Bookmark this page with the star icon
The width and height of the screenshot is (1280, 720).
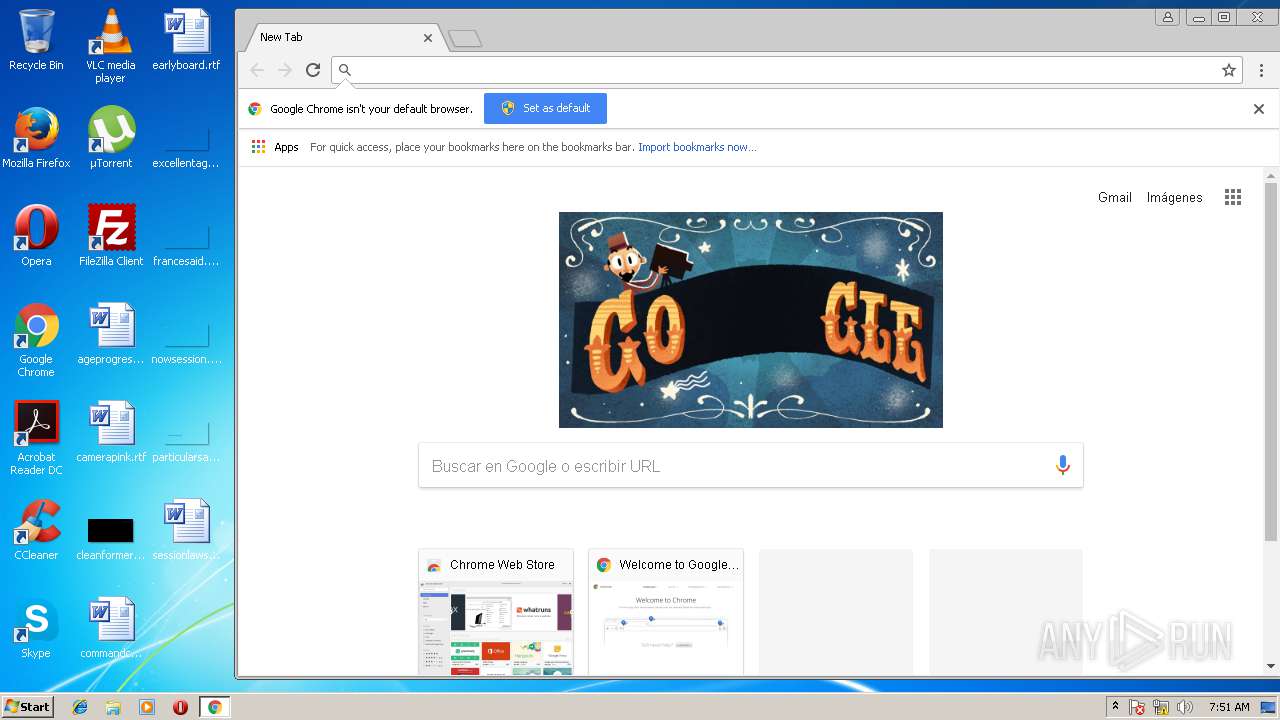coord(1229,70)
